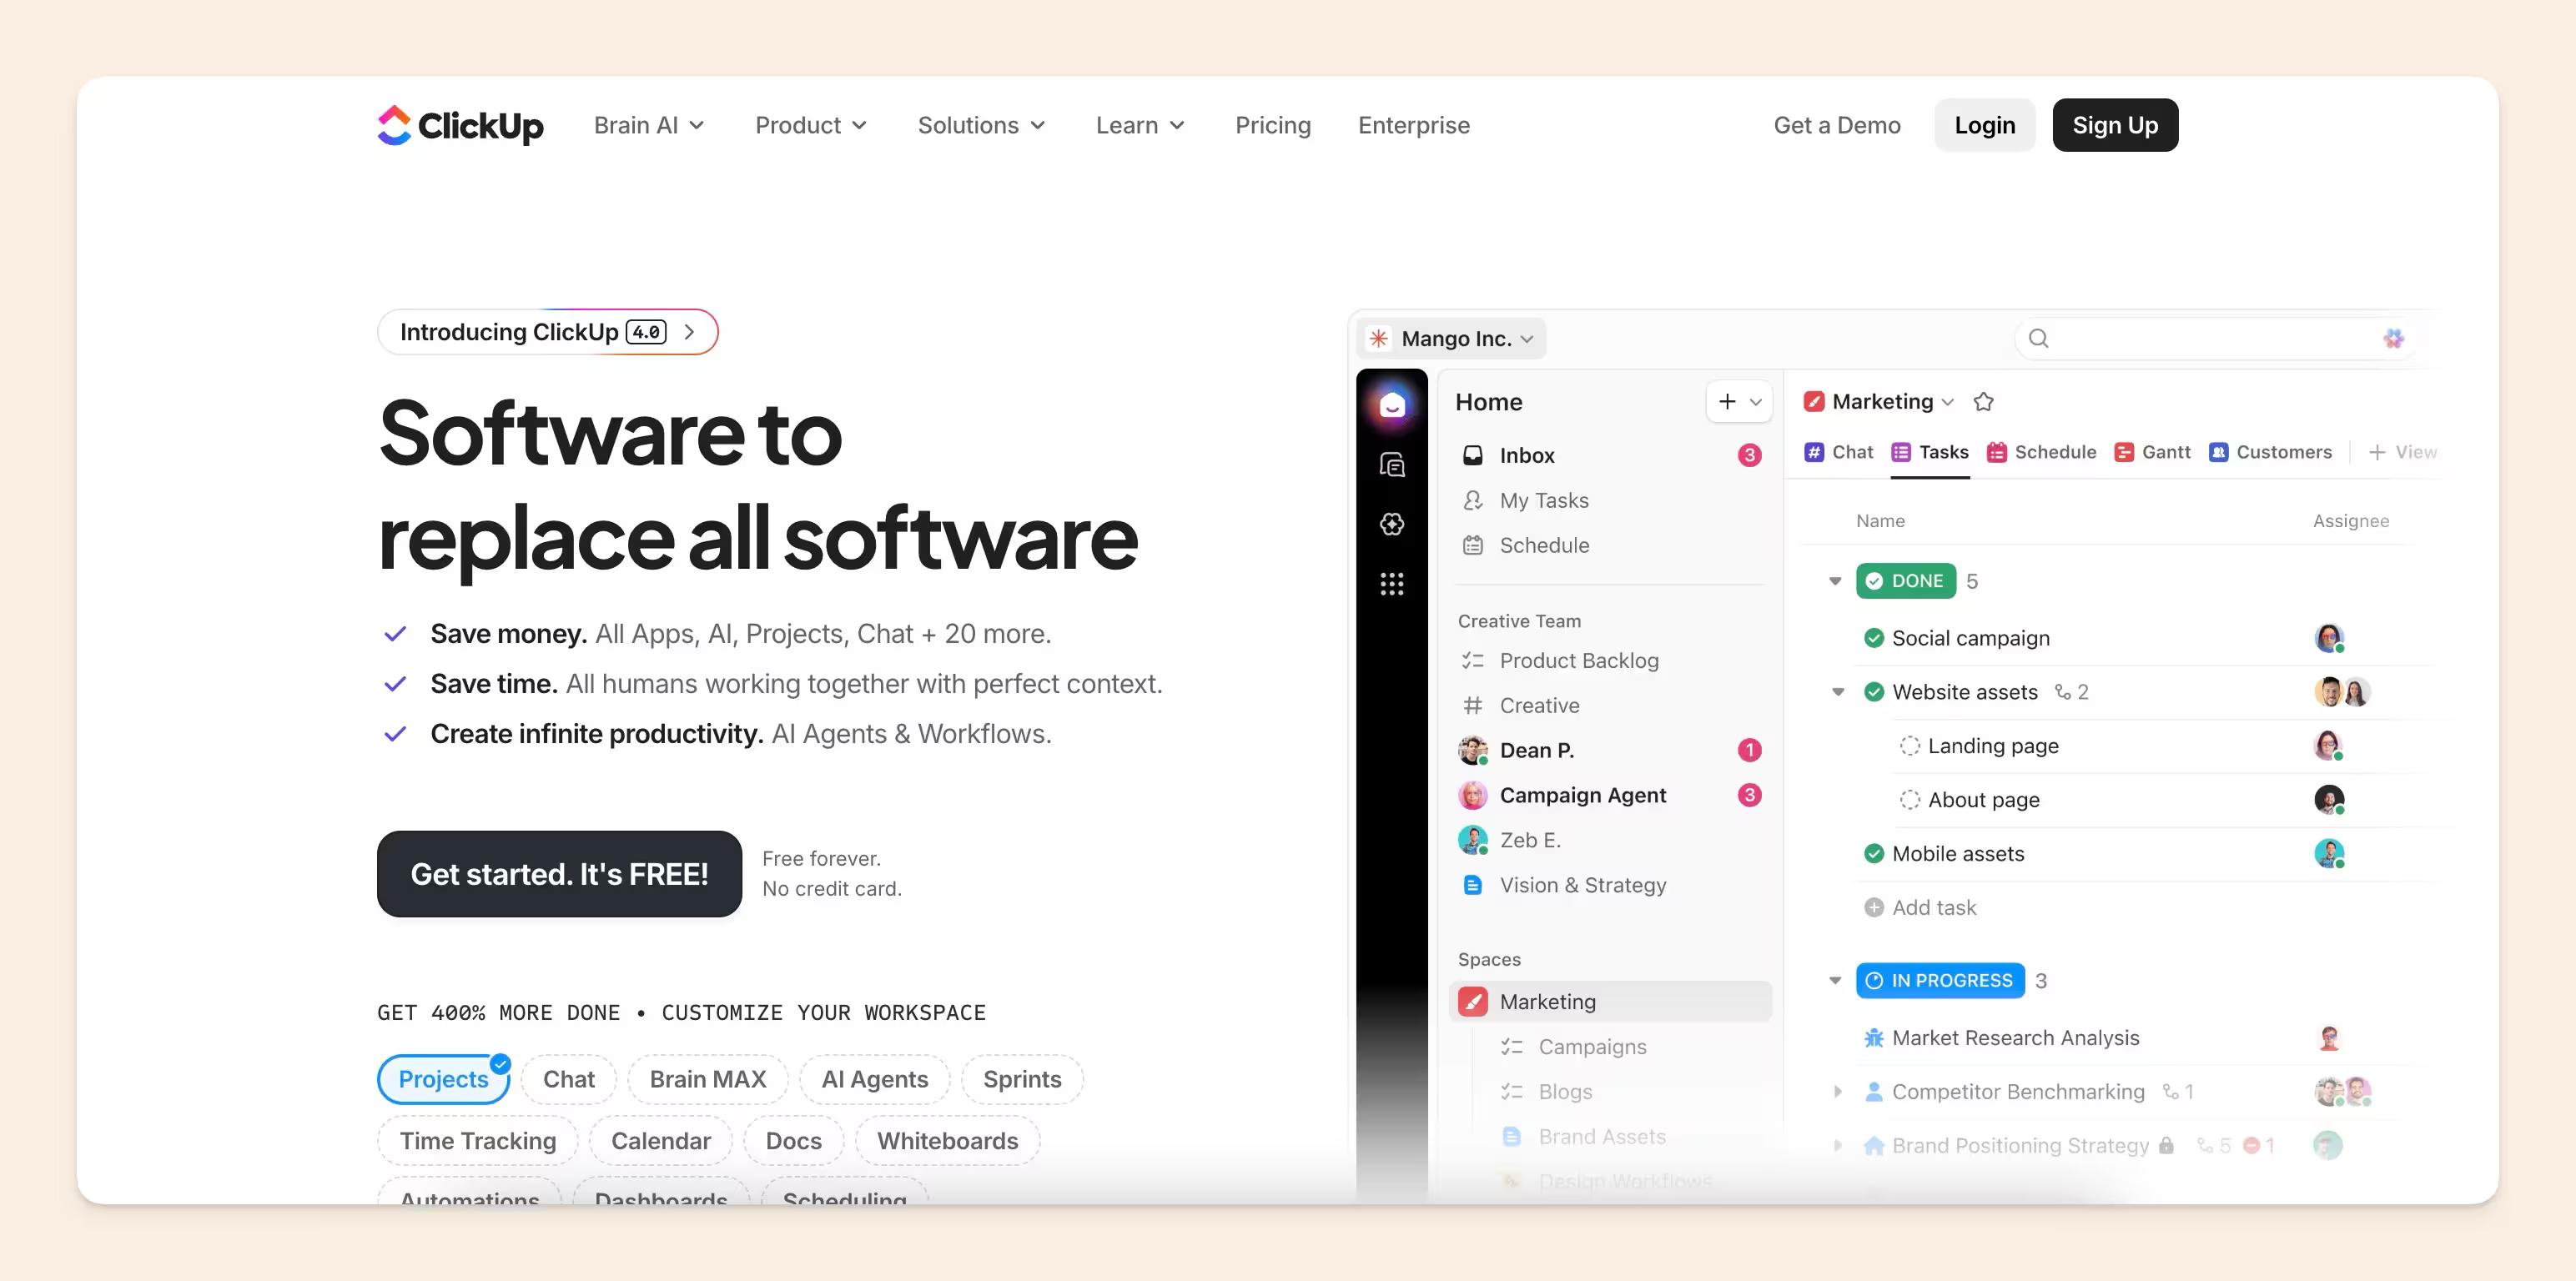Image resolution: width=2576 pixels, height=1281 pixels.
Task: Click the IN PROGRESS status badge
Action: point(1940,981)
